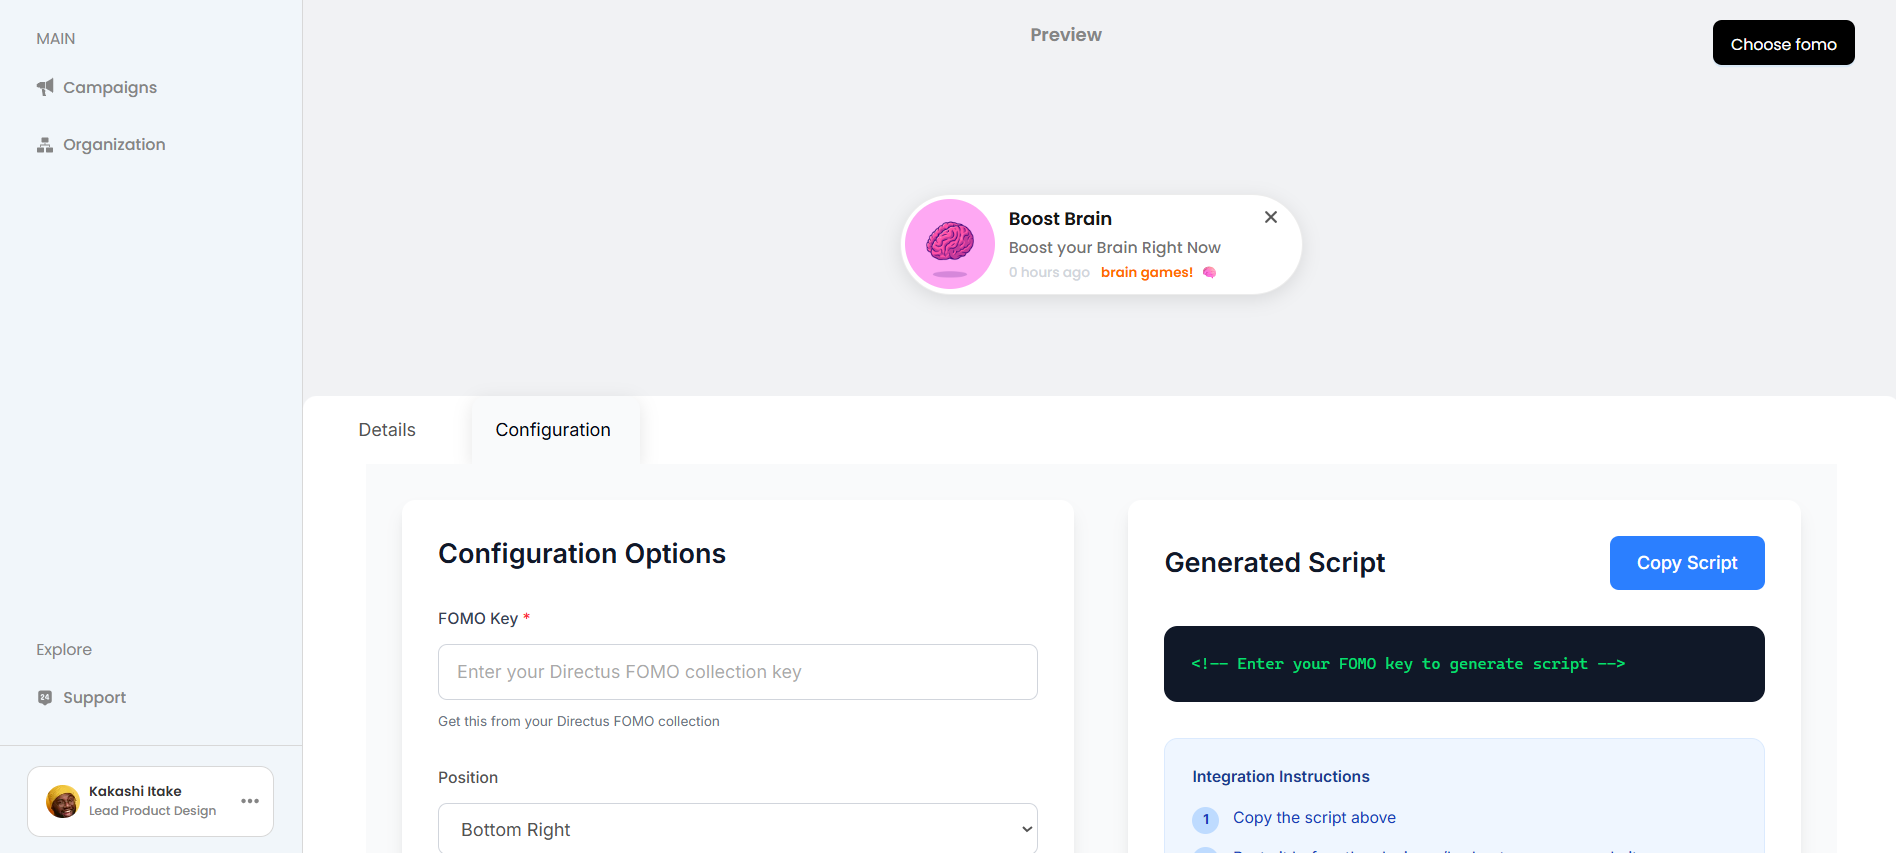Click the generated script code block
Image resolution: width=1896 pixels, height=853 pixels.
pyautogui.click(x=1463, y=664)
